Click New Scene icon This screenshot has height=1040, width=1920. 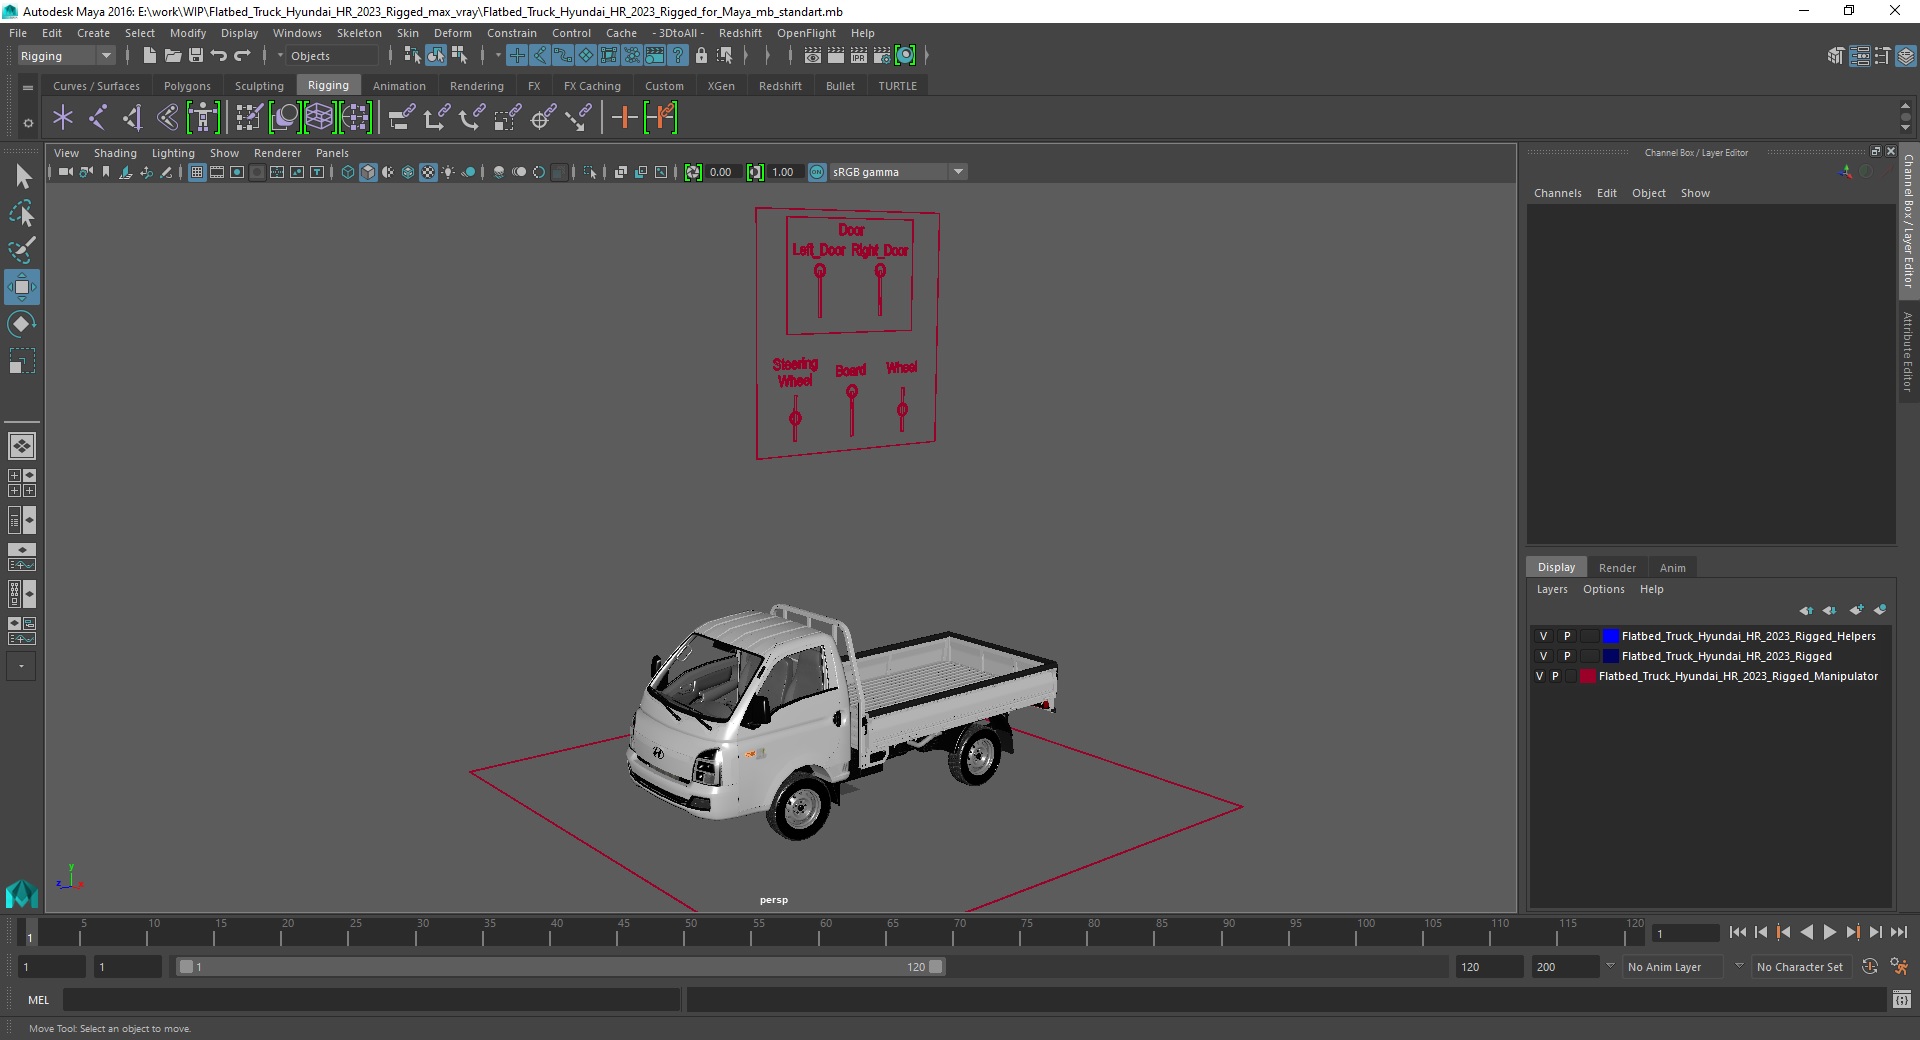point(149,56)
